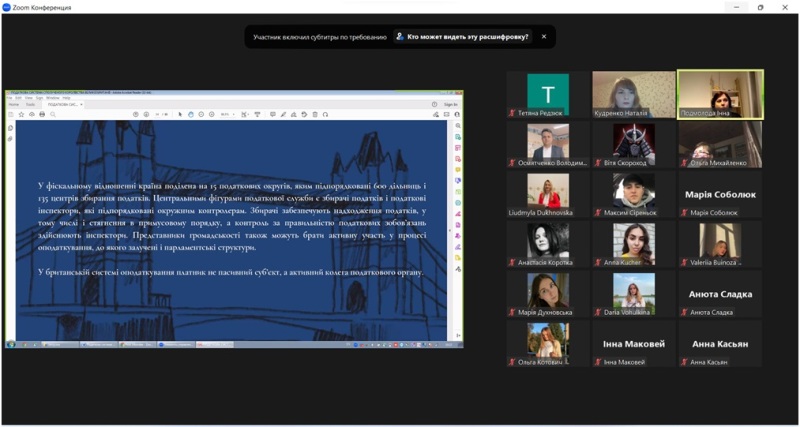Open page thumbnails icon in Acrobat left pane
The height and width of the screenshot is (427, 800).
(10, 128)
